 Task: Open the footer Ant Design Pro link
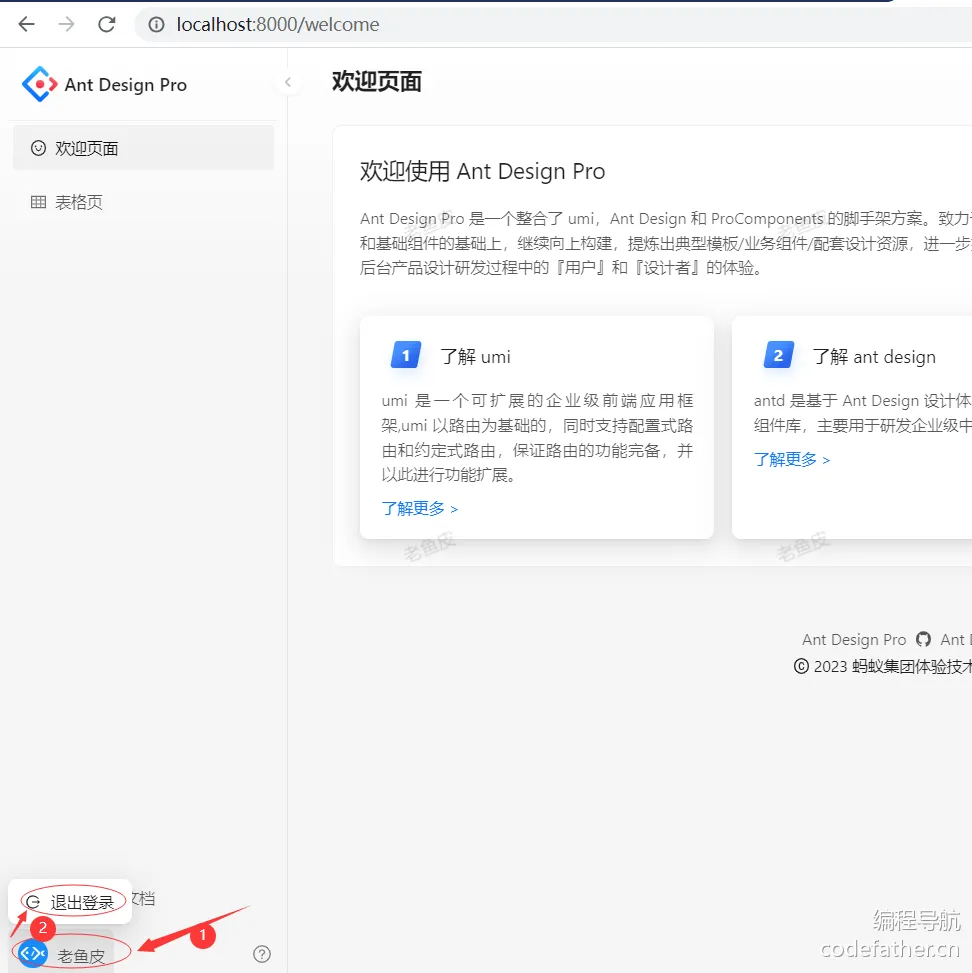pyautogui.click(x=853, y=639)
